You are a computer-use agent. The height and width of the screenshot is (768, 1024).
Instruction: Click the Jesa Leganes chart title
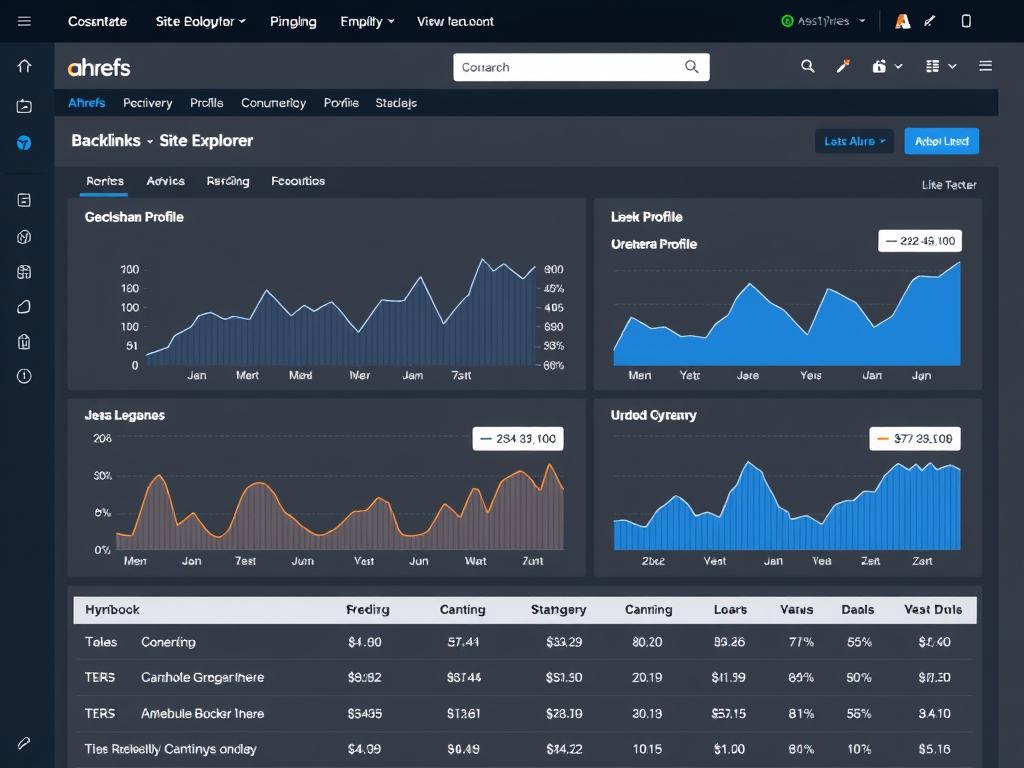pyautogui.click(x=124, y=415)
